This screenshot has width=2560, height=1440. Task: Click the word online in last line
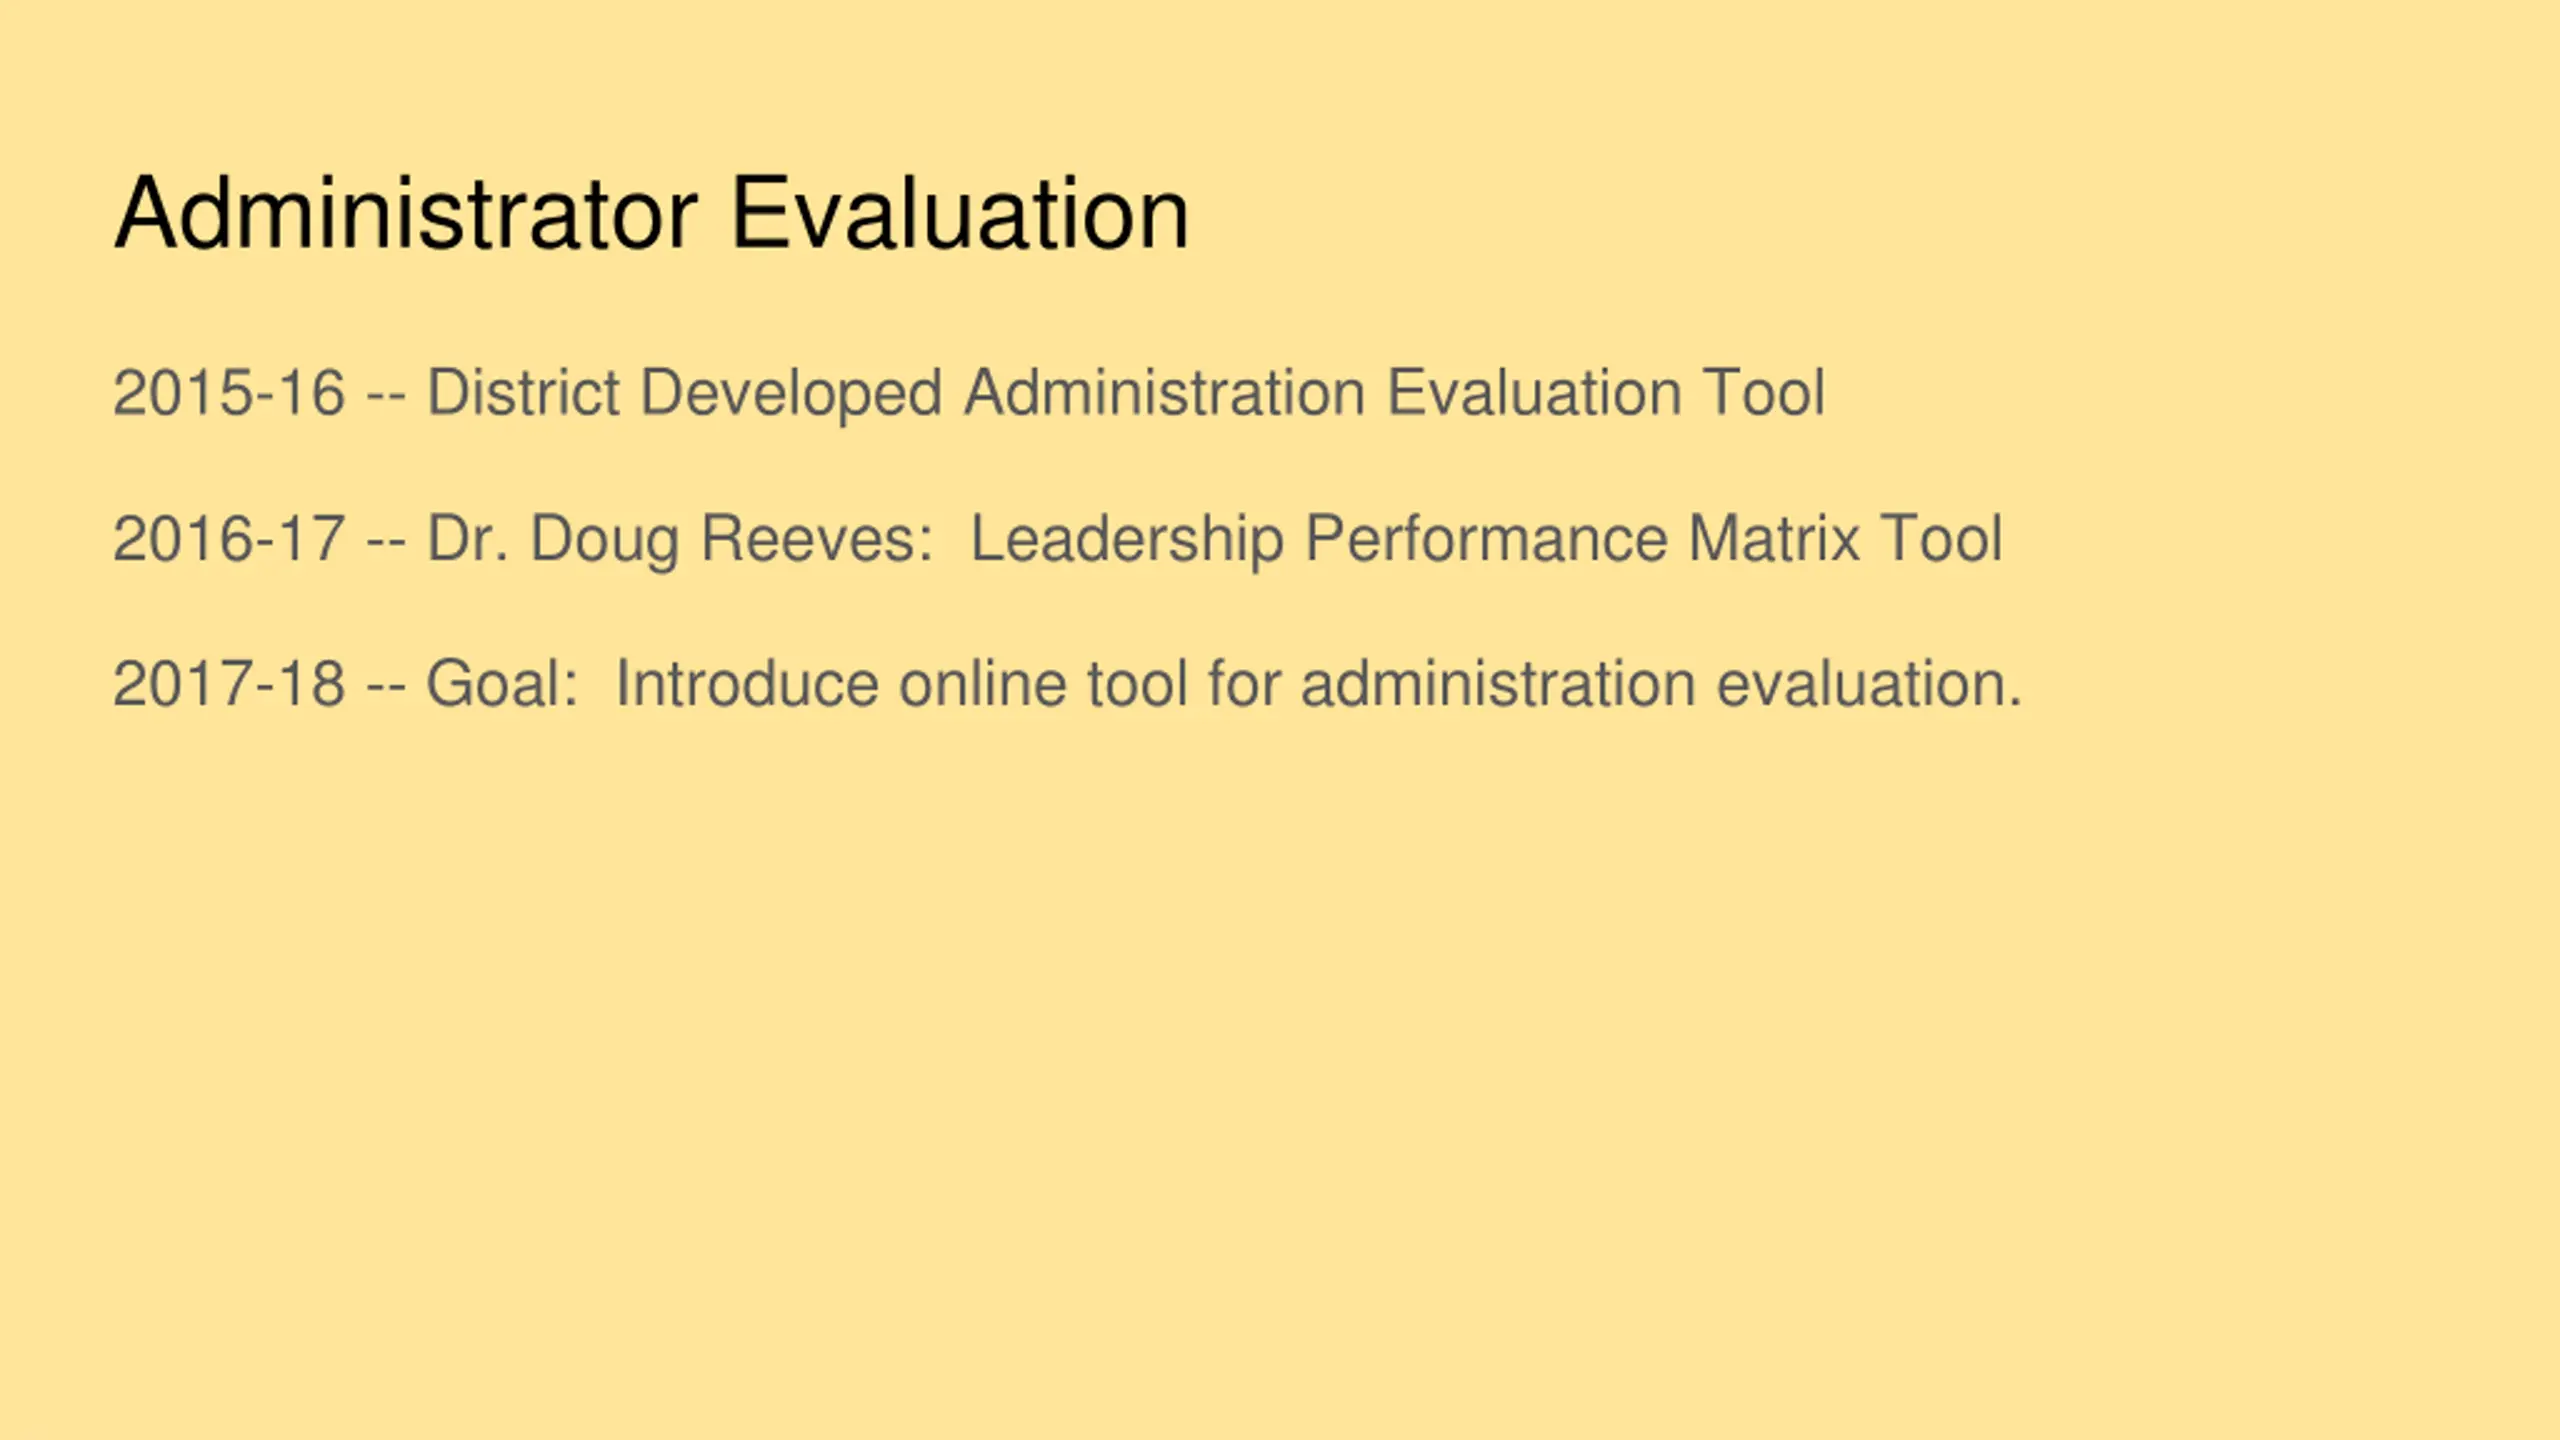click(x=982, y=684)
